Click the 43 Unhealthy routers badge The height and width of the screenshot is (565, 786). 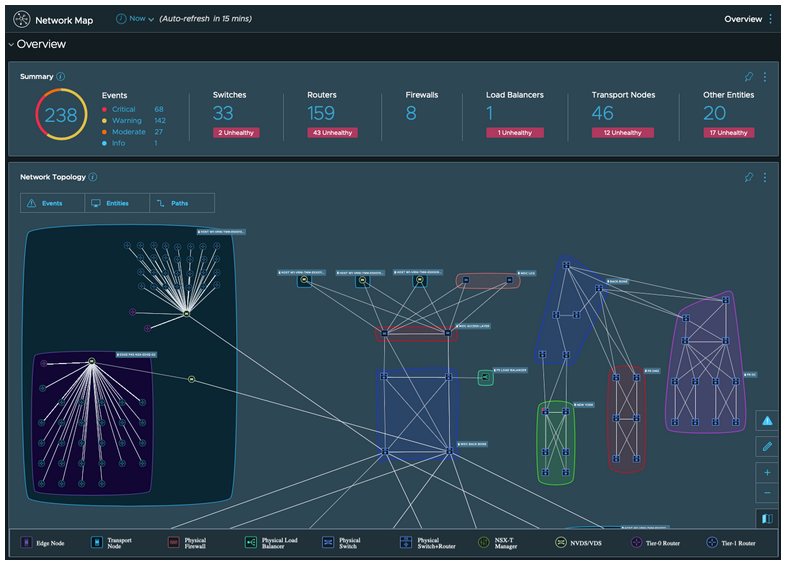(331, 132)
